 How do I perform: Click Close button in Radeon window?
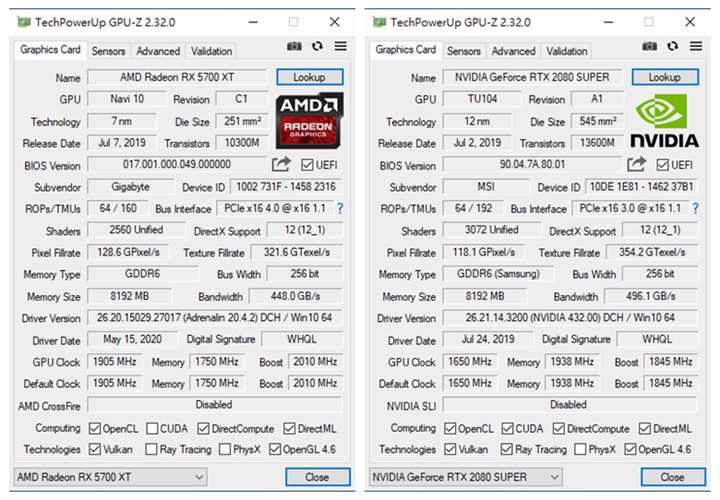point(318,477)
